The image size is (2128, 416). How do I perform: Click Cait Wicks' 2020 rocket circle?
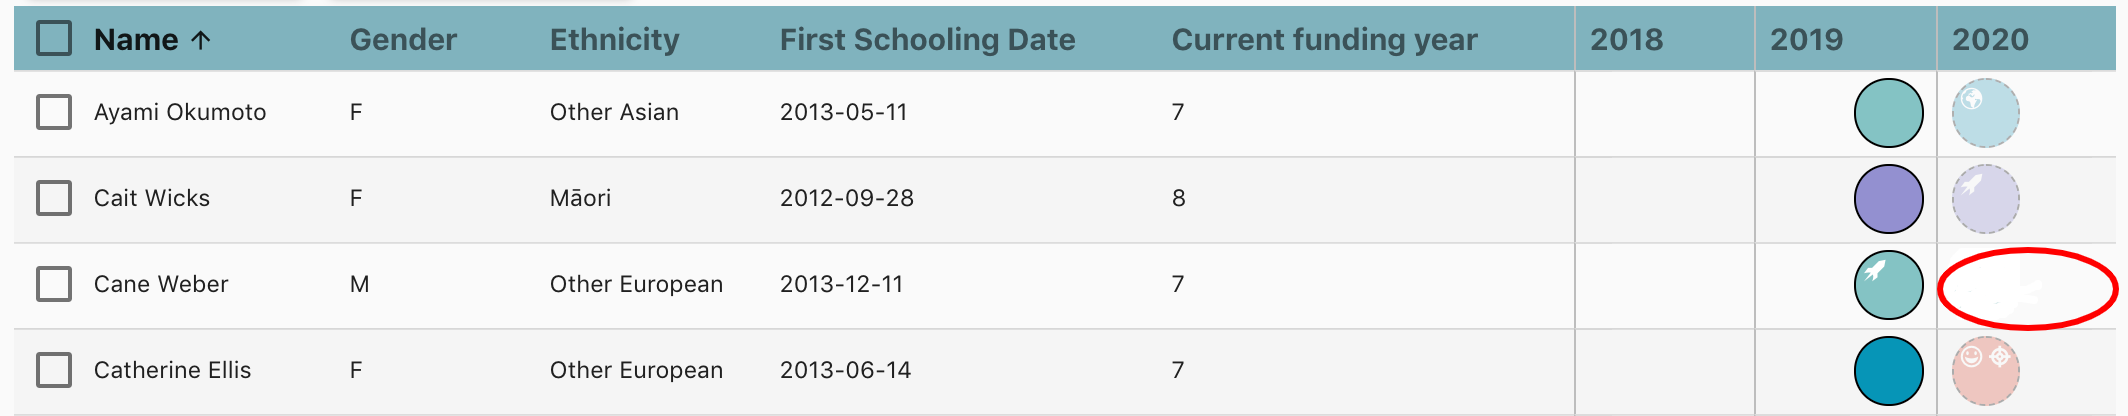[1985, 199]
